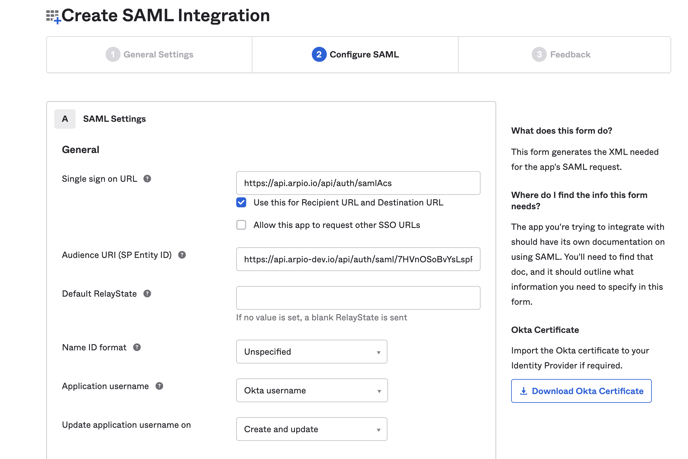Uncheck Use this for Recipient URL and Destination URL

[x=241, y=202]
